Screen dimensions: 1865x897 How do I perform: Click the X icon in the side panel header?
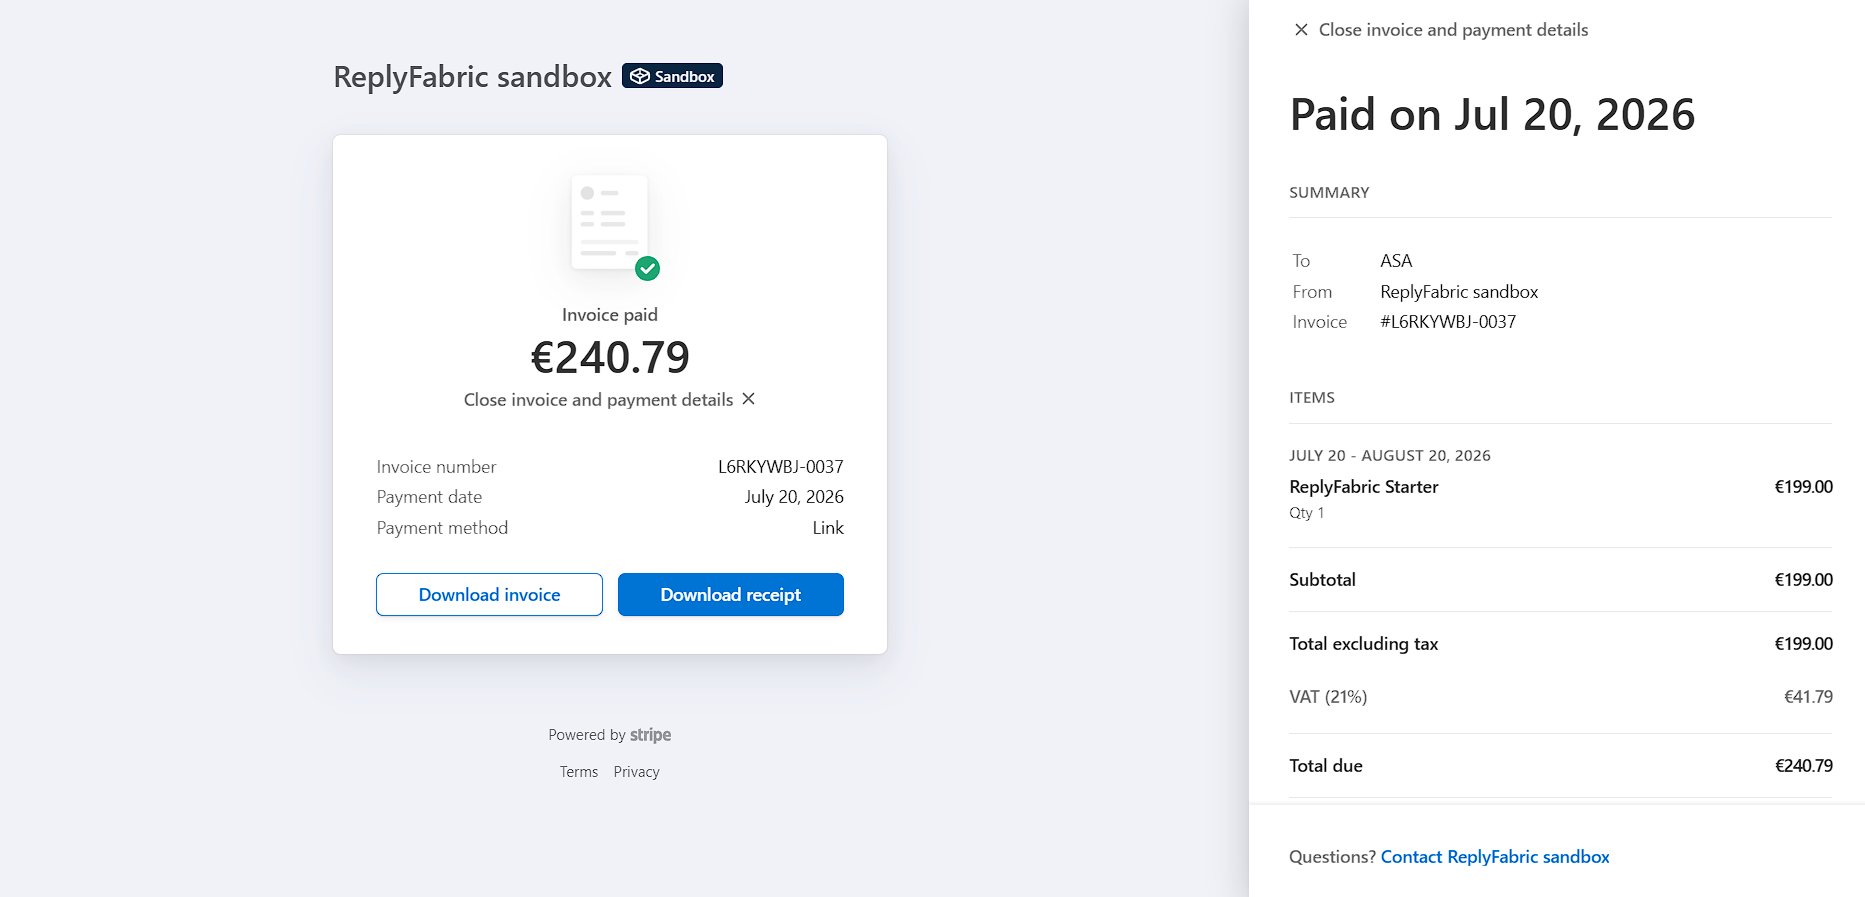tap(1301, 30)
